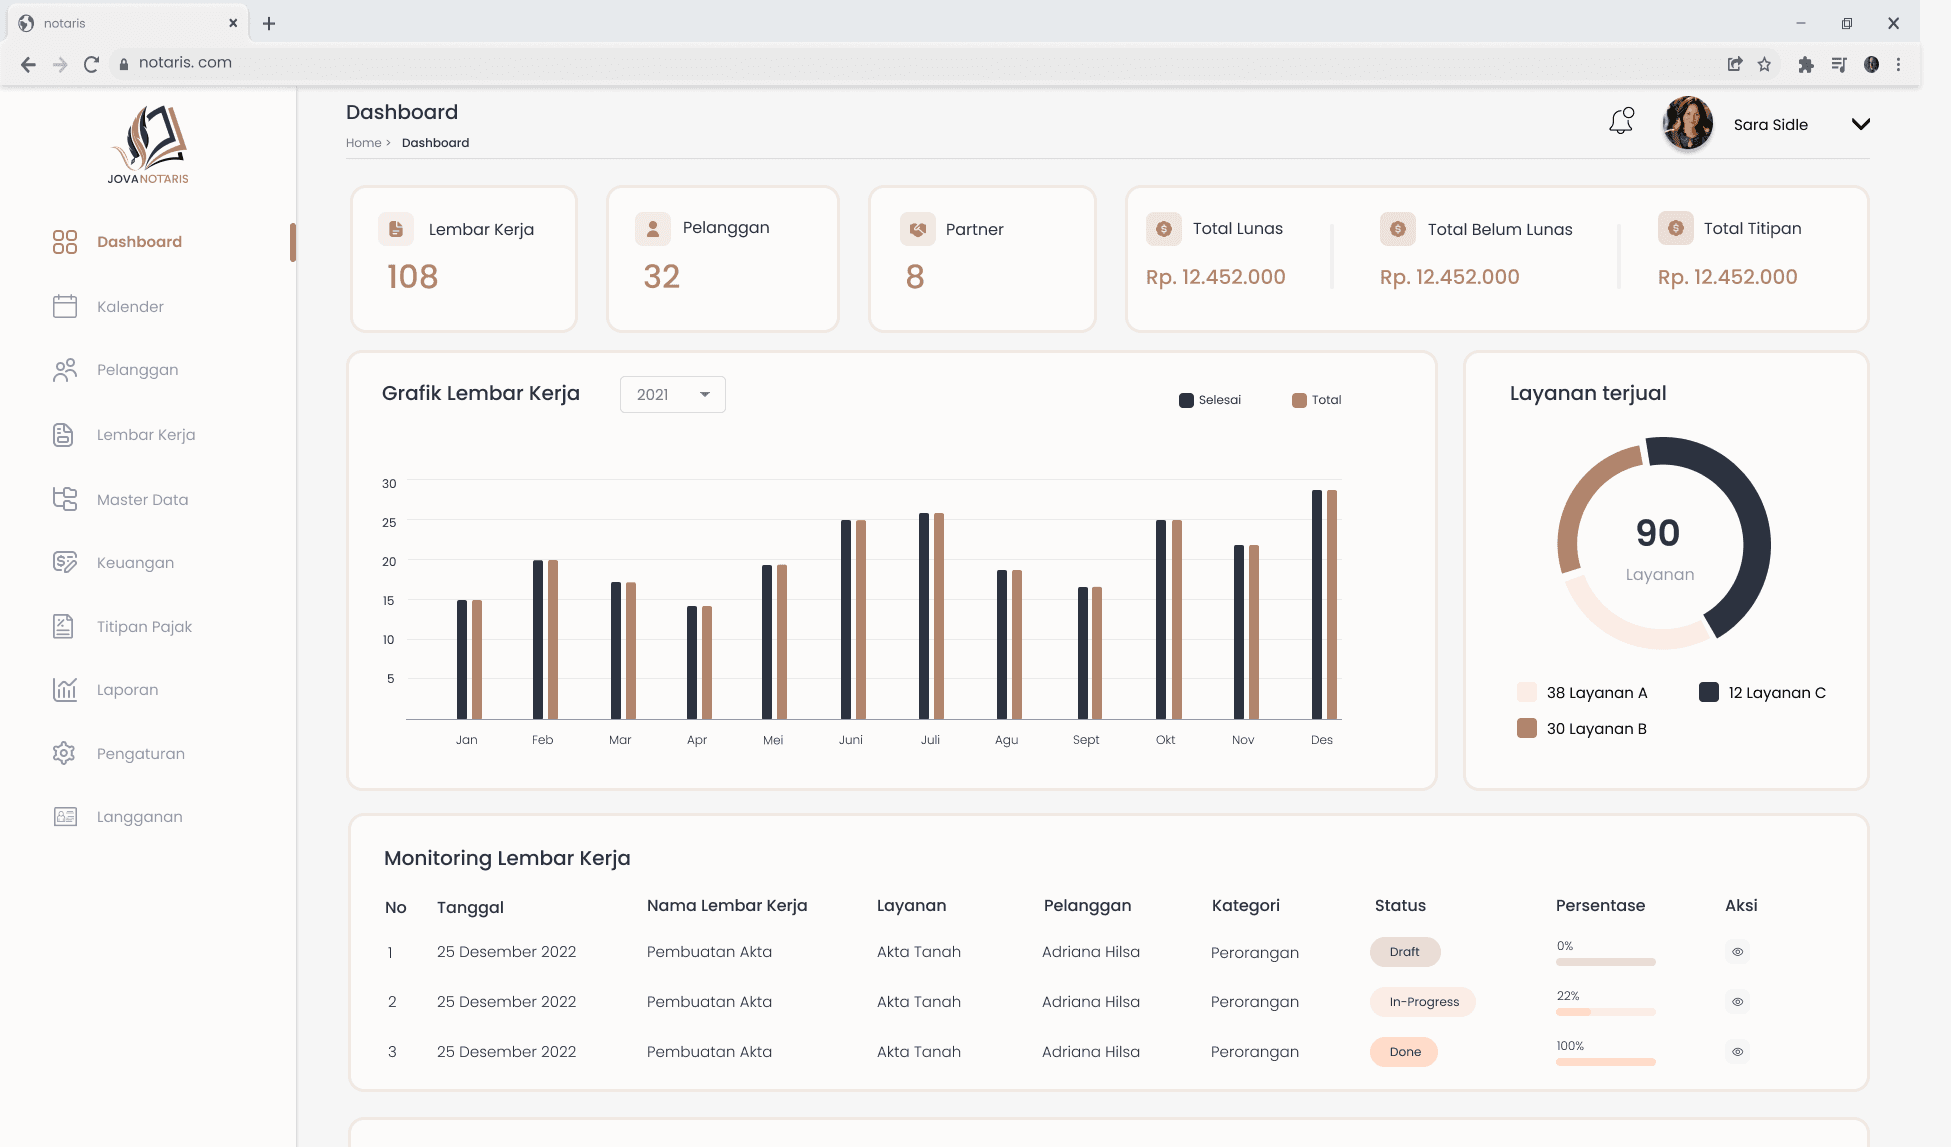View details of the In-Progress row

point(1738,1002)
